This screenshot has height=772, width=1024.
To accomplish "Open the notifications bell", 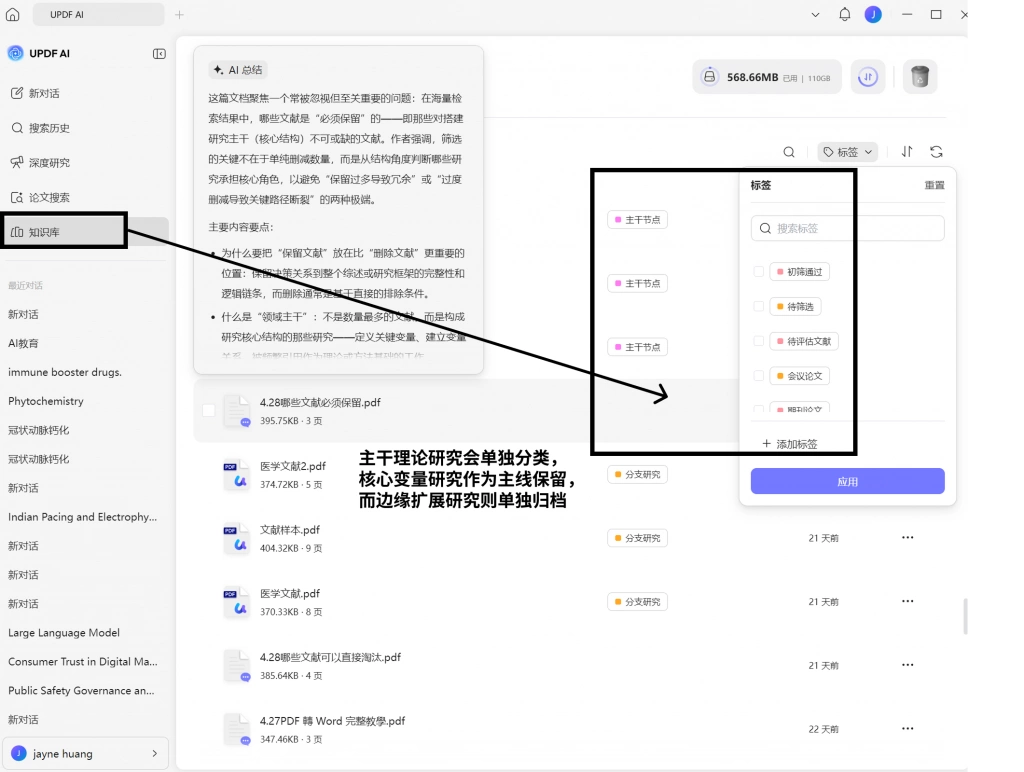I will coord(844,14).
